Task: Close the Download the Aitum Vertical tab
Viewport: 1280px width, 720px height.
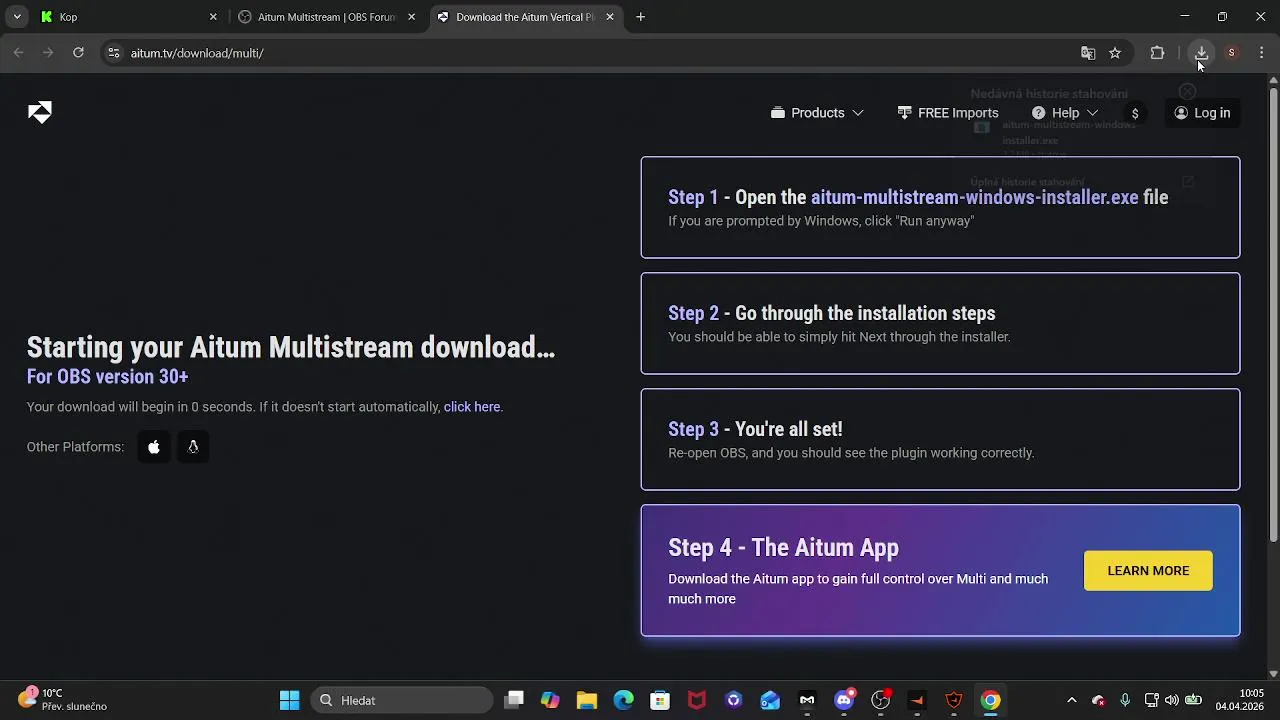Action: (610, 17)
